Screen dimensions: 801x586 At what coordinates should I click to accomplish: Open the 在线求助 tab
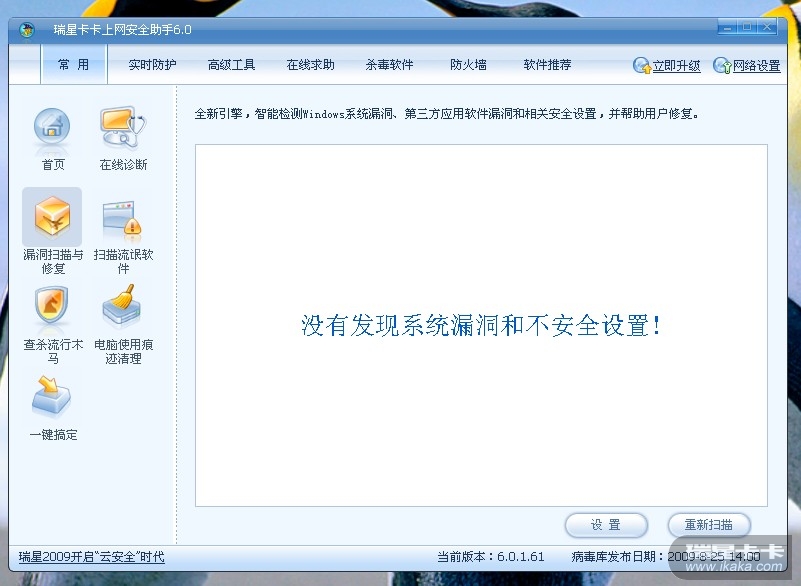click(311, 65)
